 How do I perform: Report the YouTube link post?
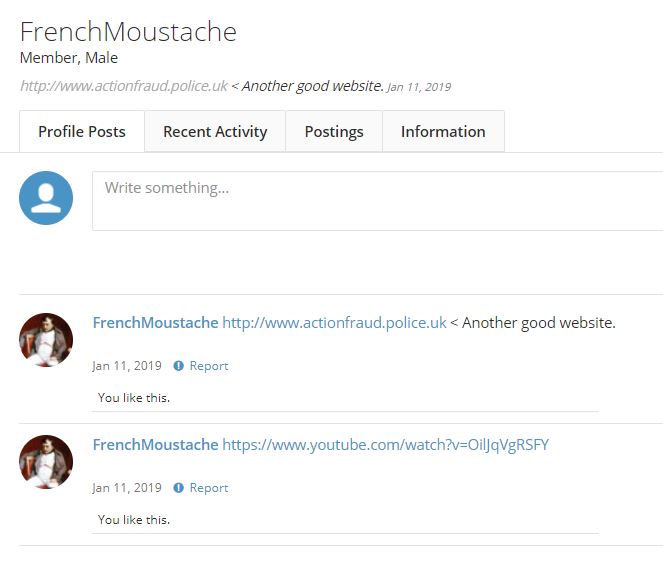[x=209, y=488]
